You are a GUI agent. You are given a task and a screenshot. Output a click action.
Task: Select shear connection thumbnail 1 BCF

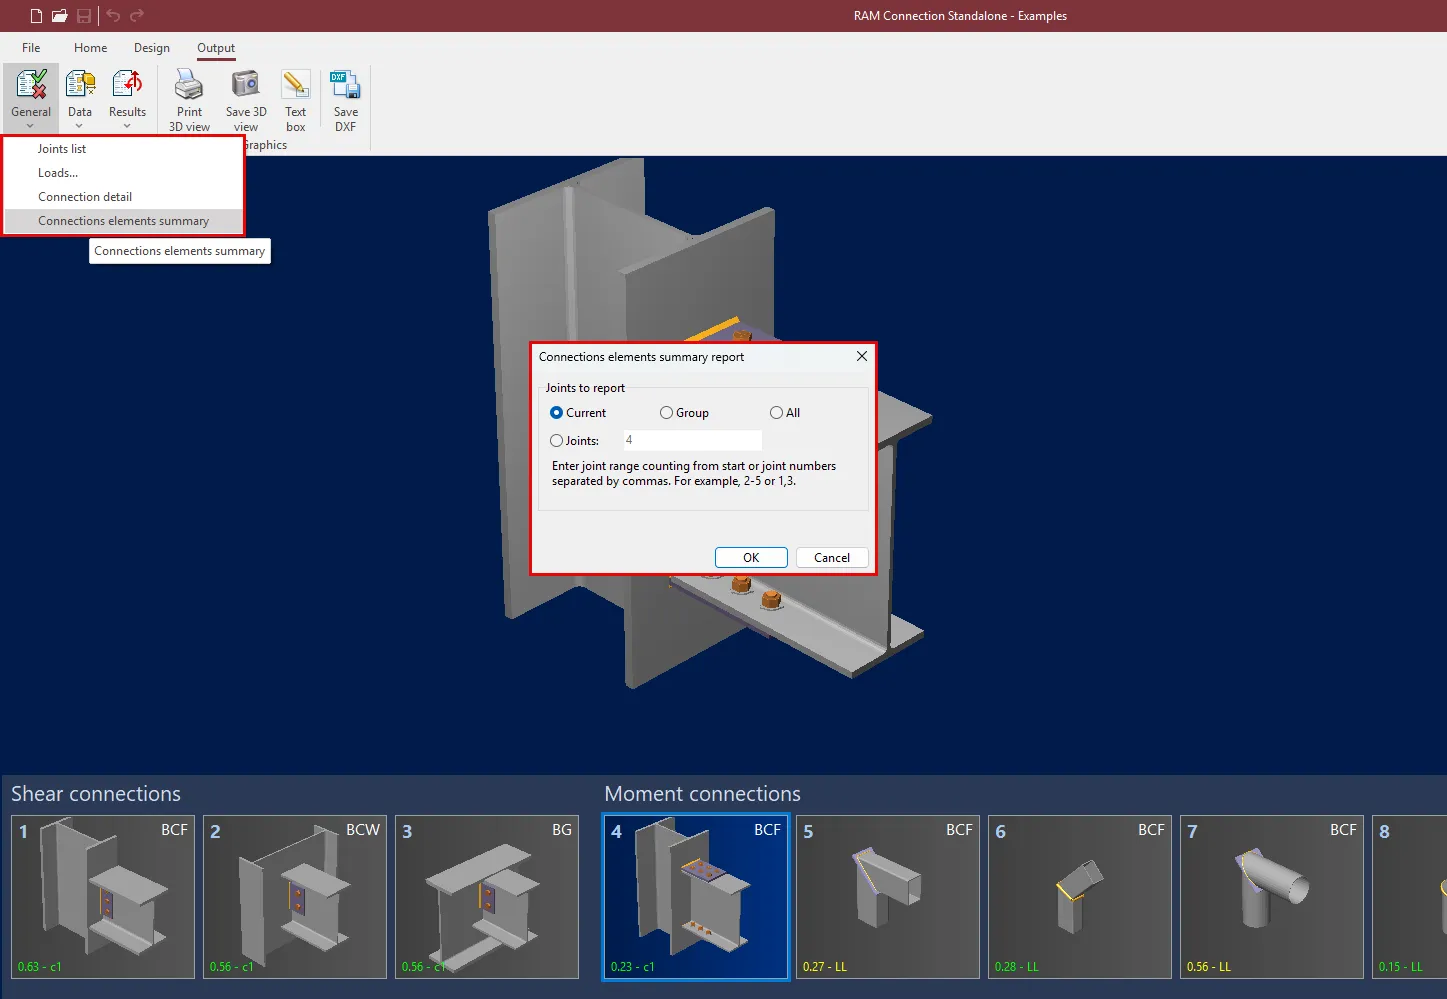(x=103, y=897)
